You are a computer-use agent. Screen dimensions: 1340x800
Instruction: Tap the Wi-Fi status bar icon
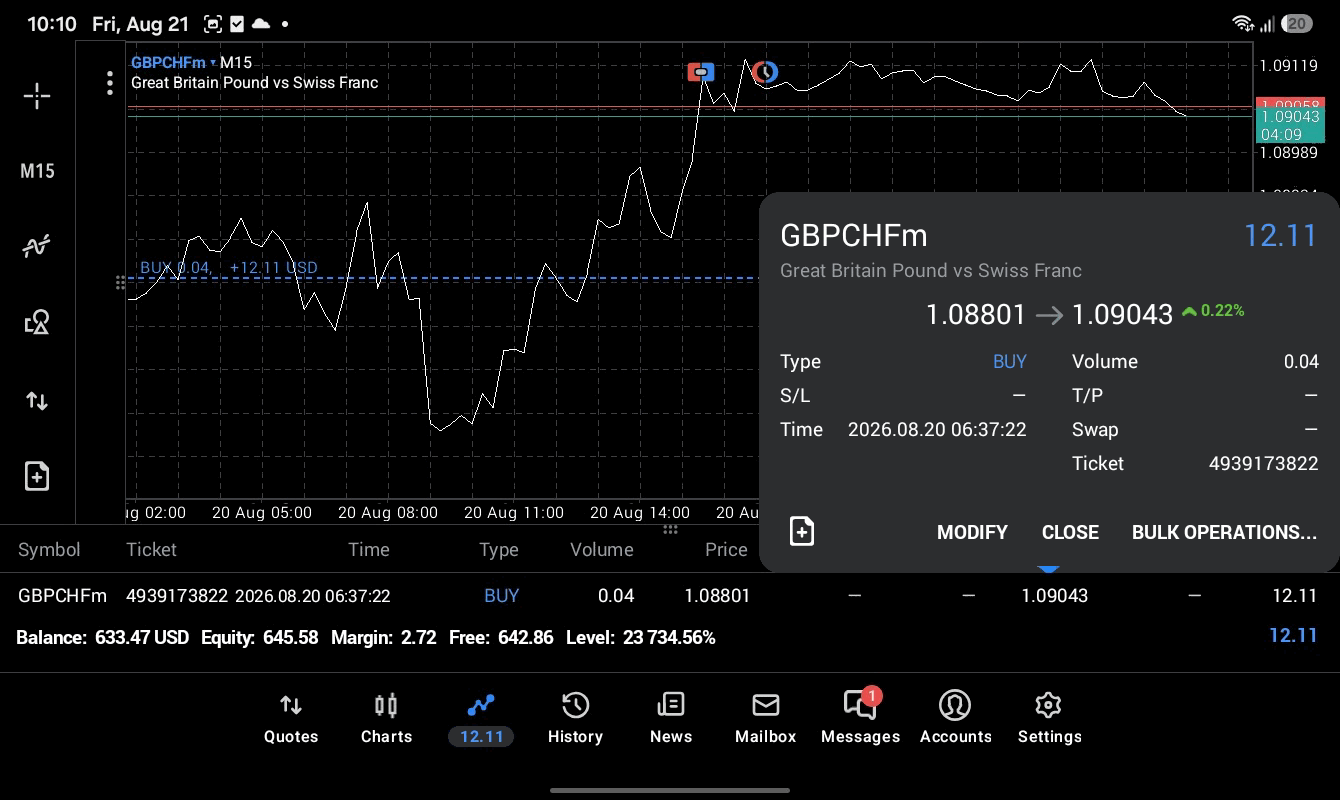(x=1242, y=23)
